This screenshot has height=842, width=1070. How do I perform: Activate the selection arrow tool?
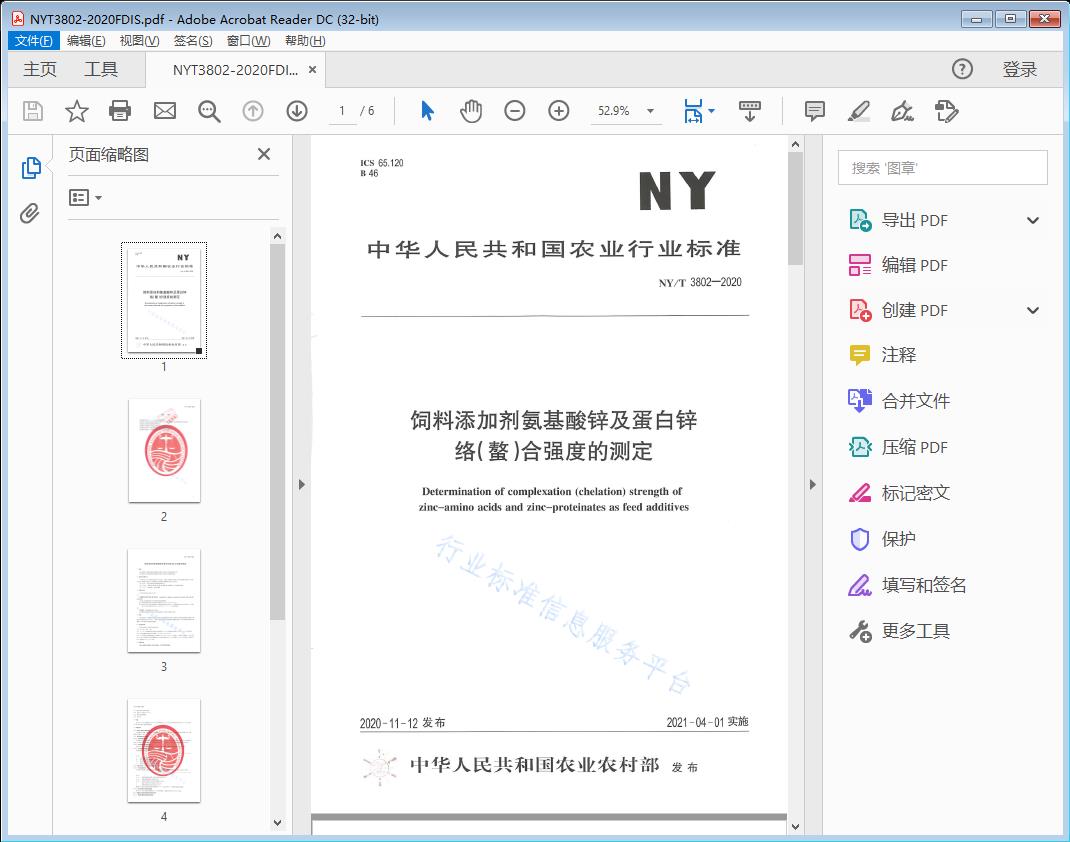click(x=425, y=111)
